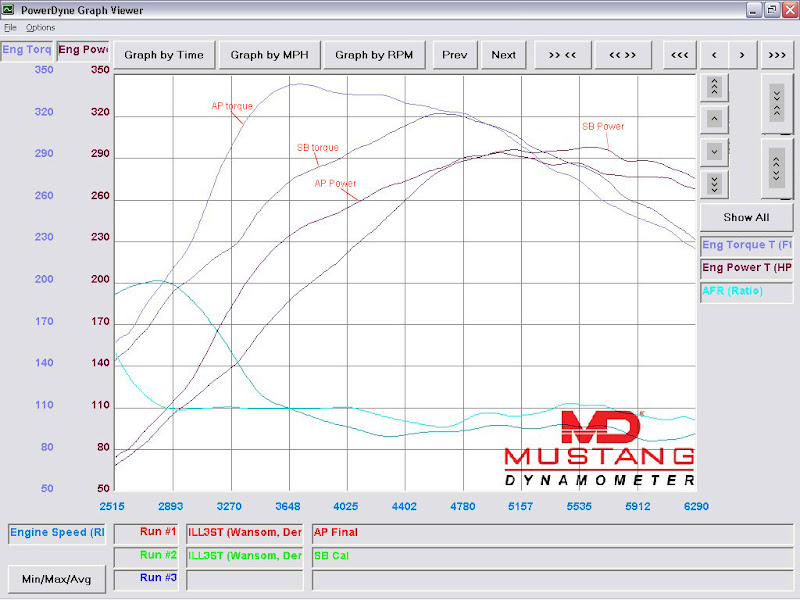Image resolution: width=800 pixels, height=600 pixels.
Task: Click the single left '<' pan button
Action: (714, 55)
